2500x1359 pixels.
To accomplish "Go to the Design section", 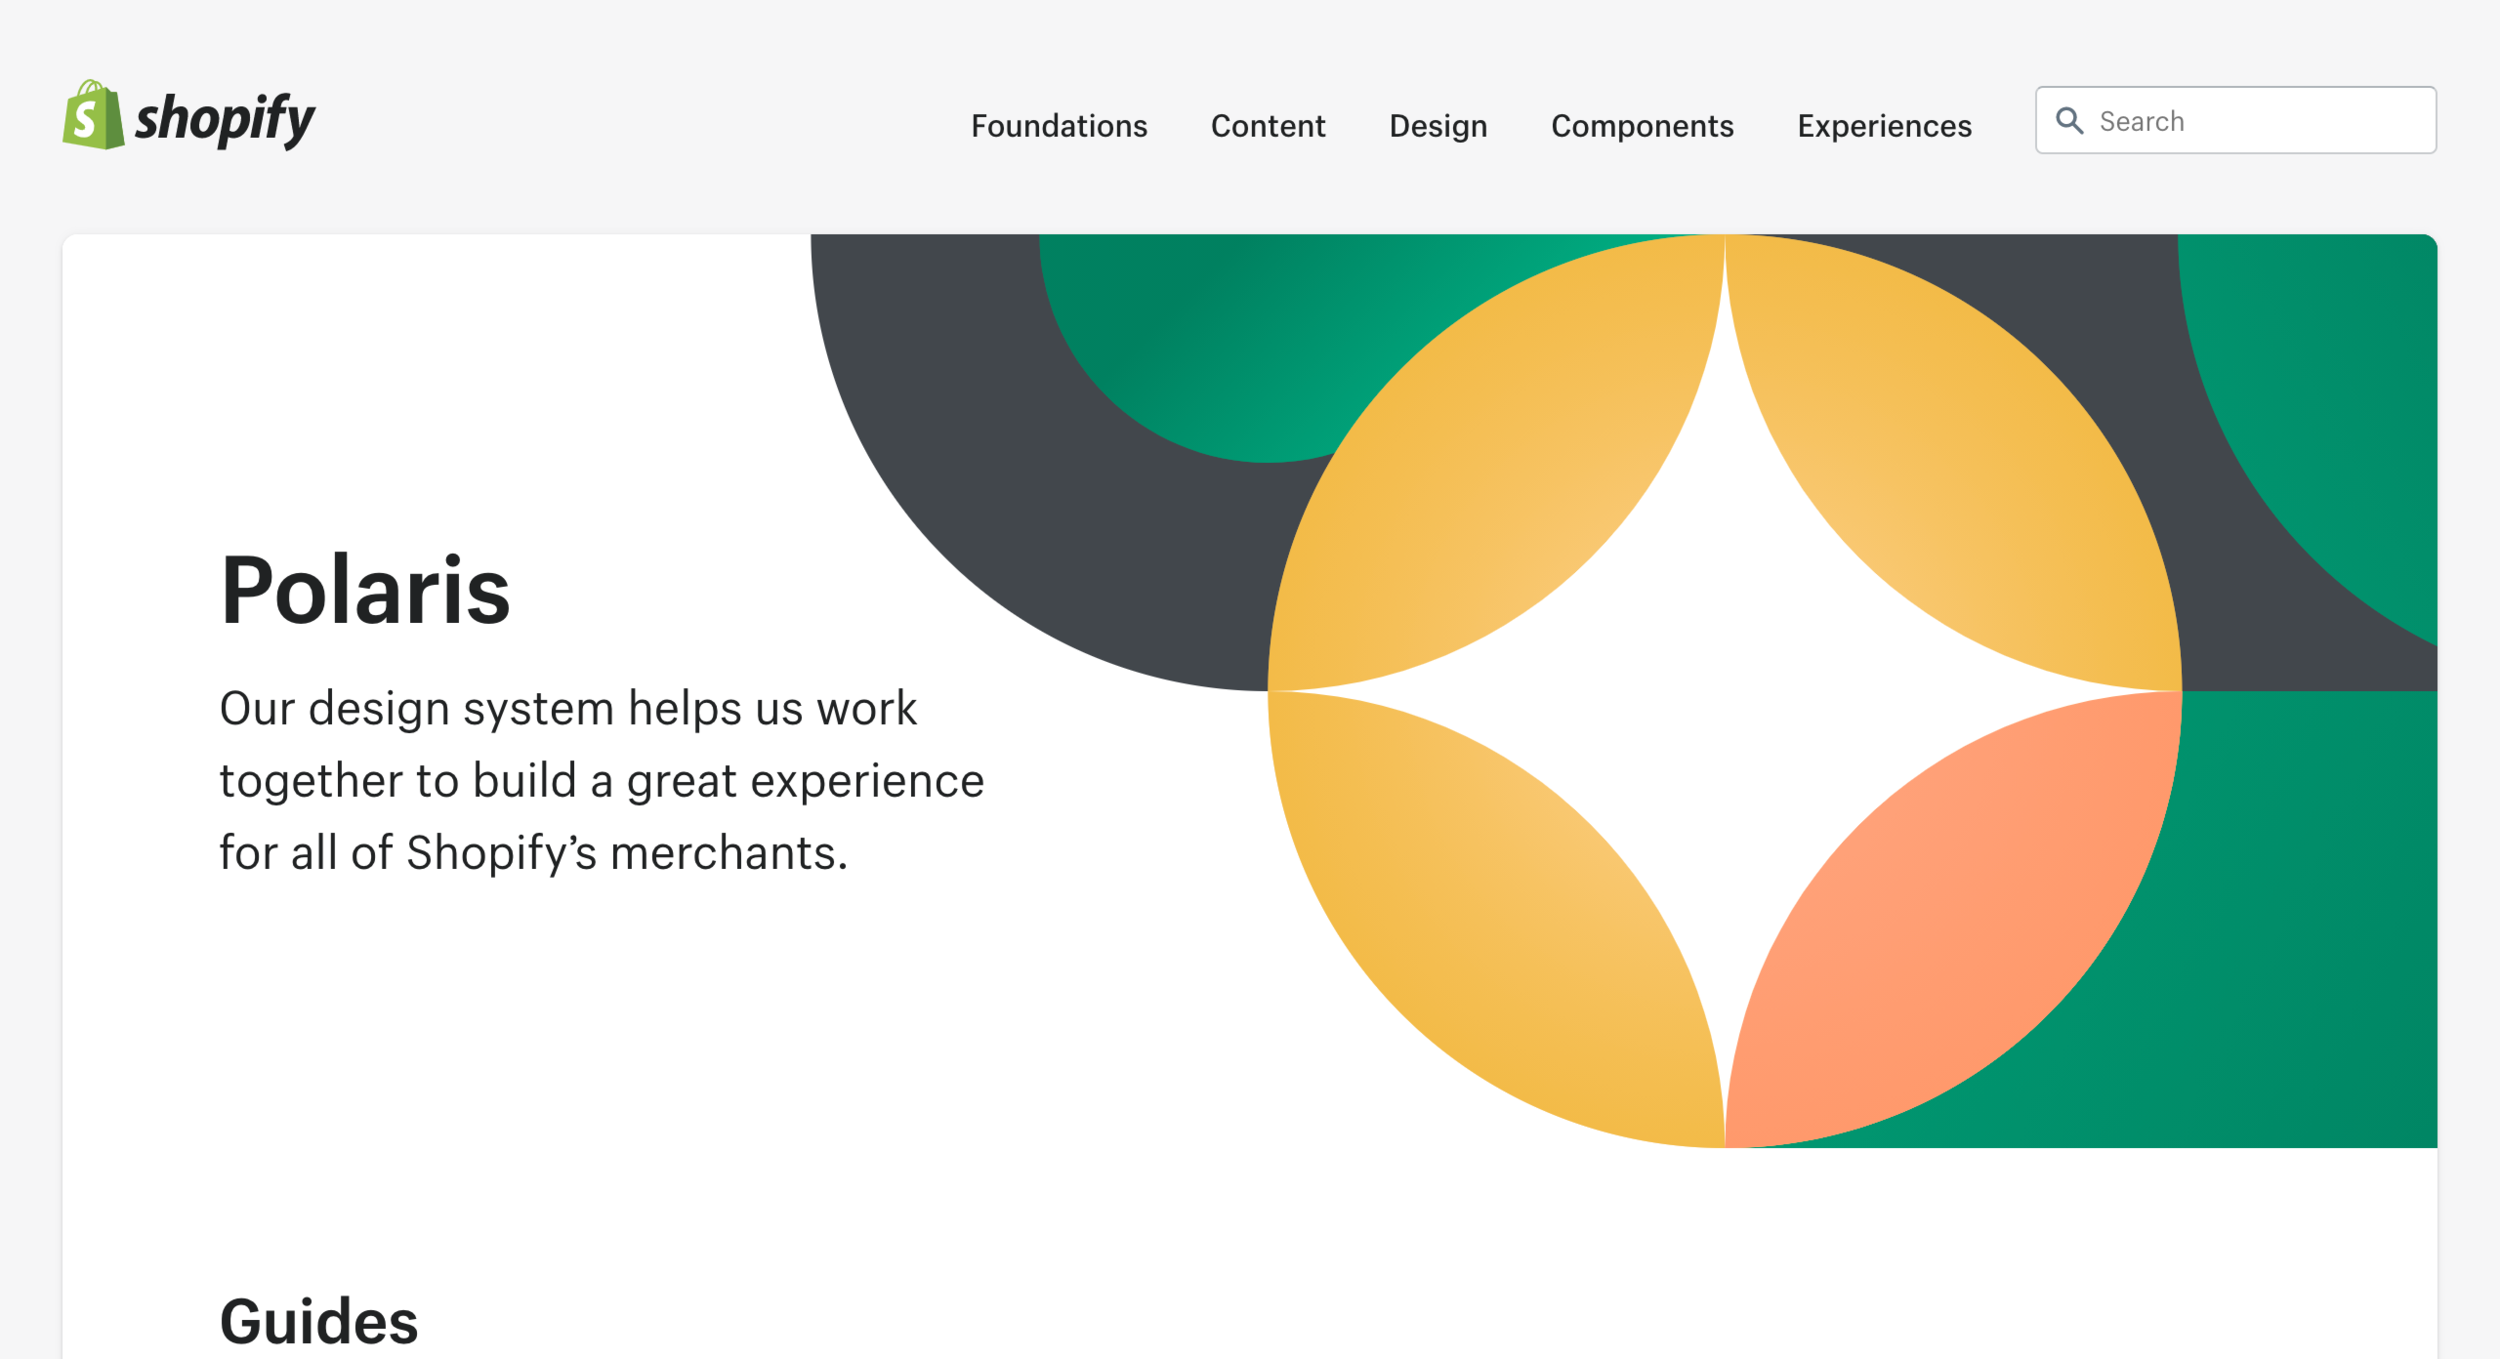I will pos(1438,126).
